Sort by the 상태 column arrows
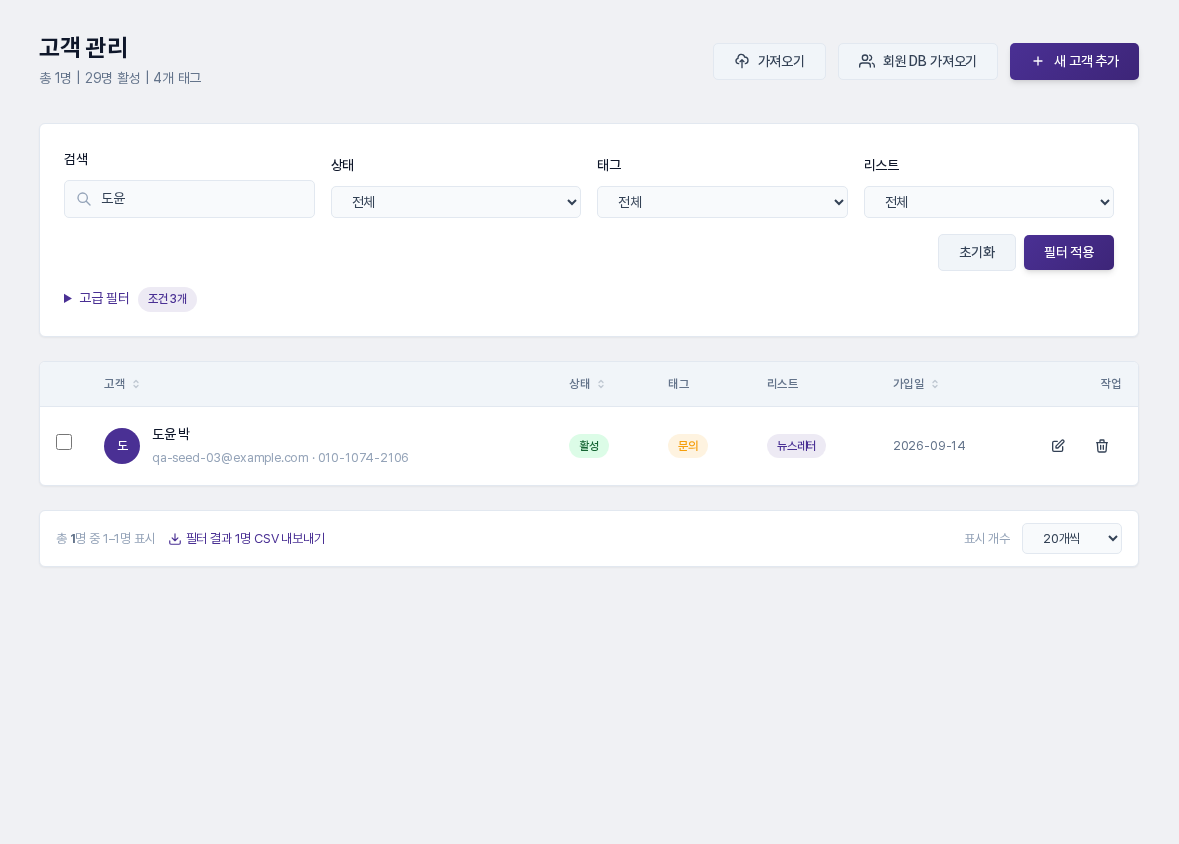 tap(601, 384)
